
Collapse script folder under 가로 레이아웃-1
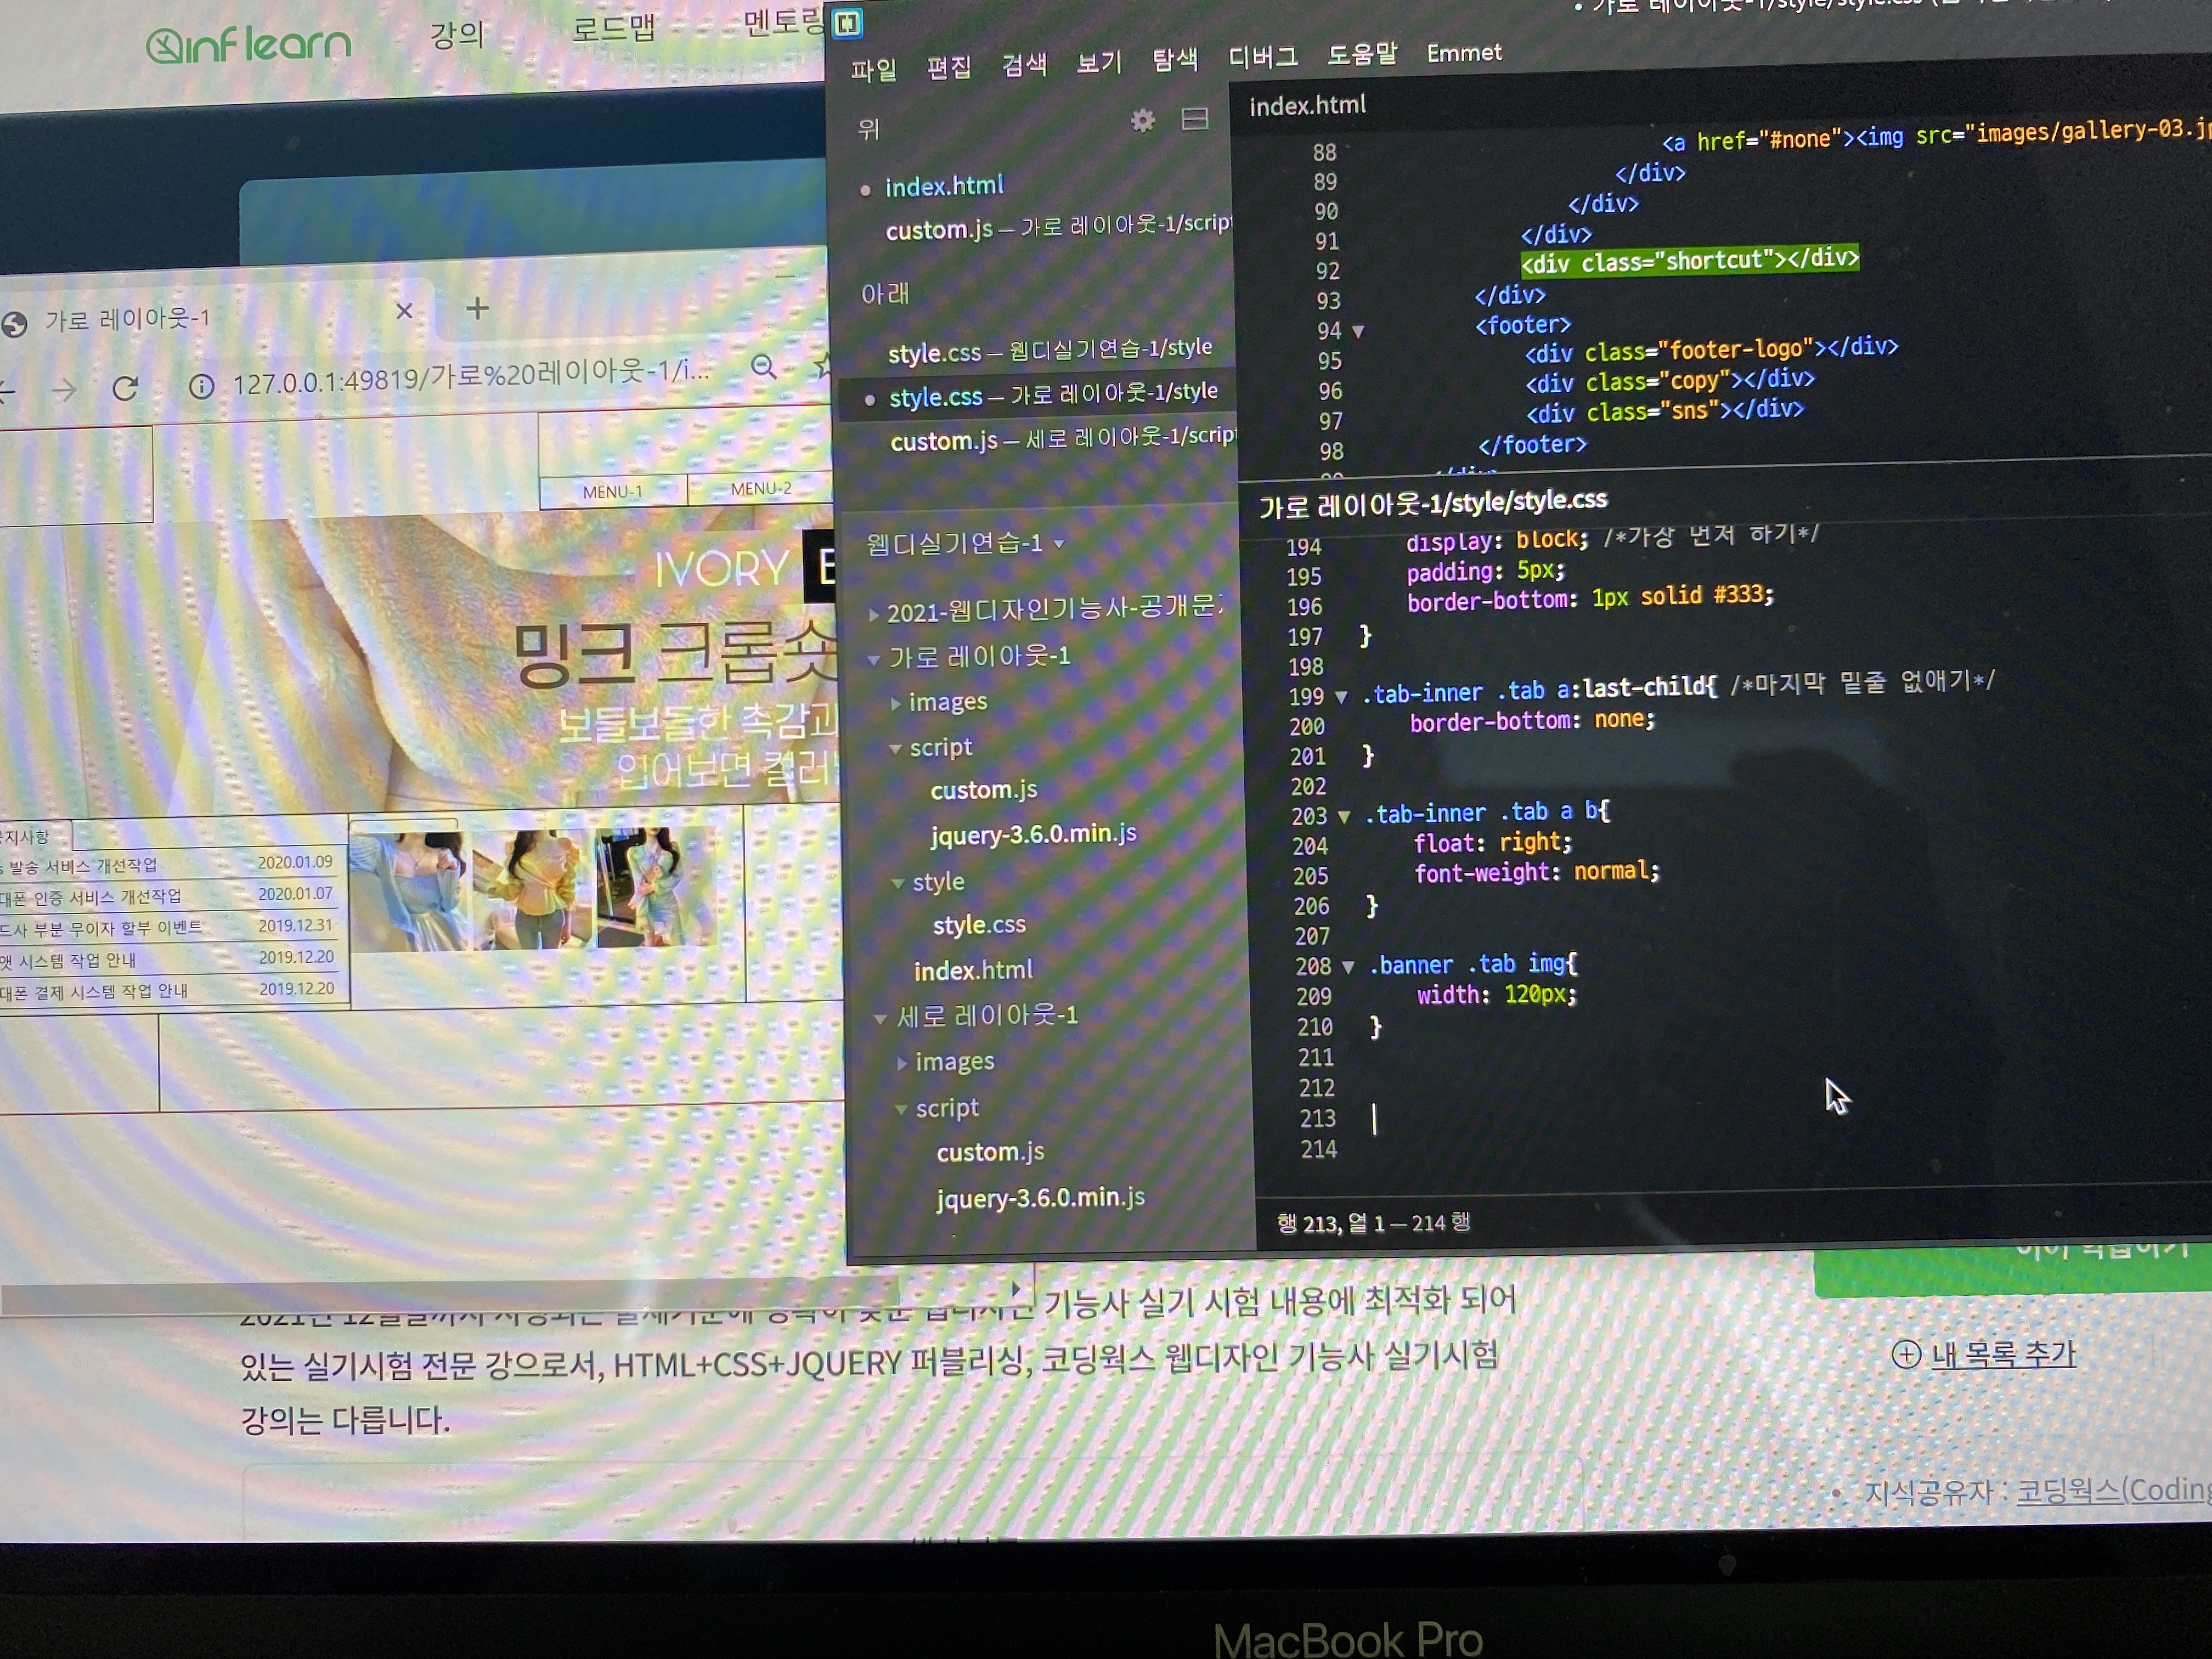(896, 749)
